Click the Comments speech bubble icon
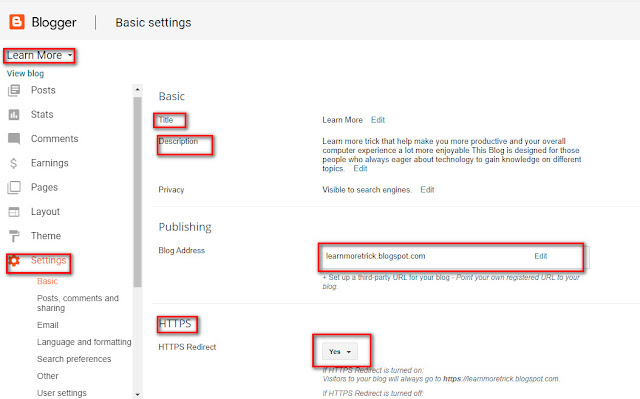Image resolution: width=640 pixels, height=399 pixels. tap(14, 139)
